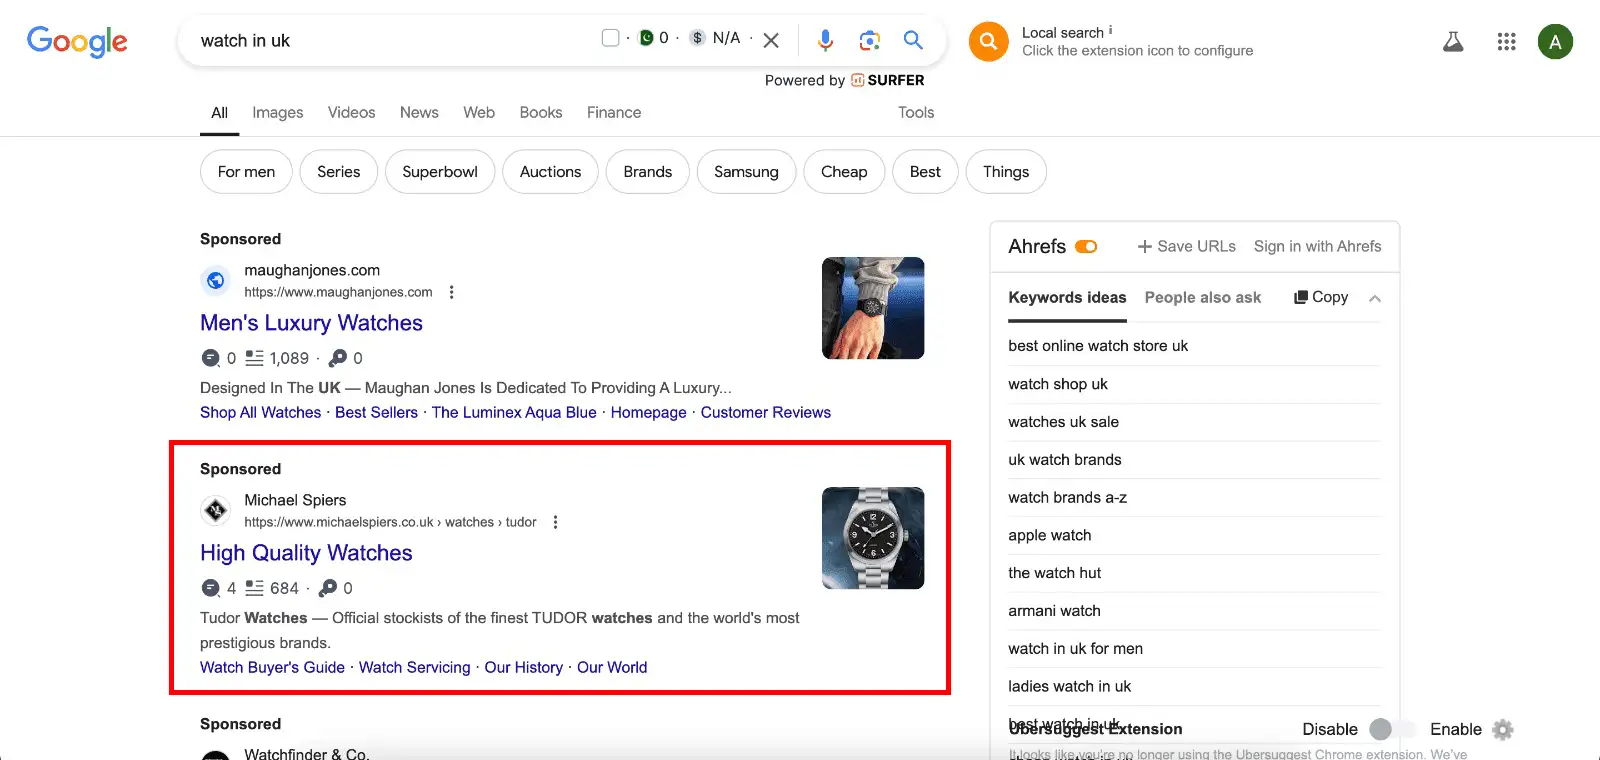Open the Google apps grid
This screenshot has width=1600, height=760.
coord(1506,42)
